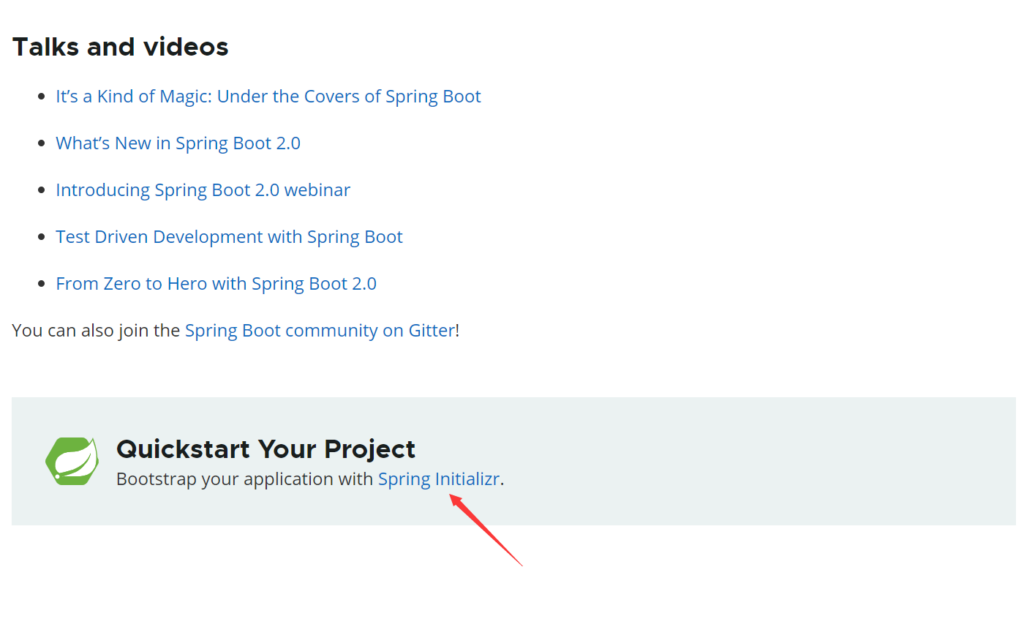Open "From Zero to Hero" talk link

coord(216,284)
